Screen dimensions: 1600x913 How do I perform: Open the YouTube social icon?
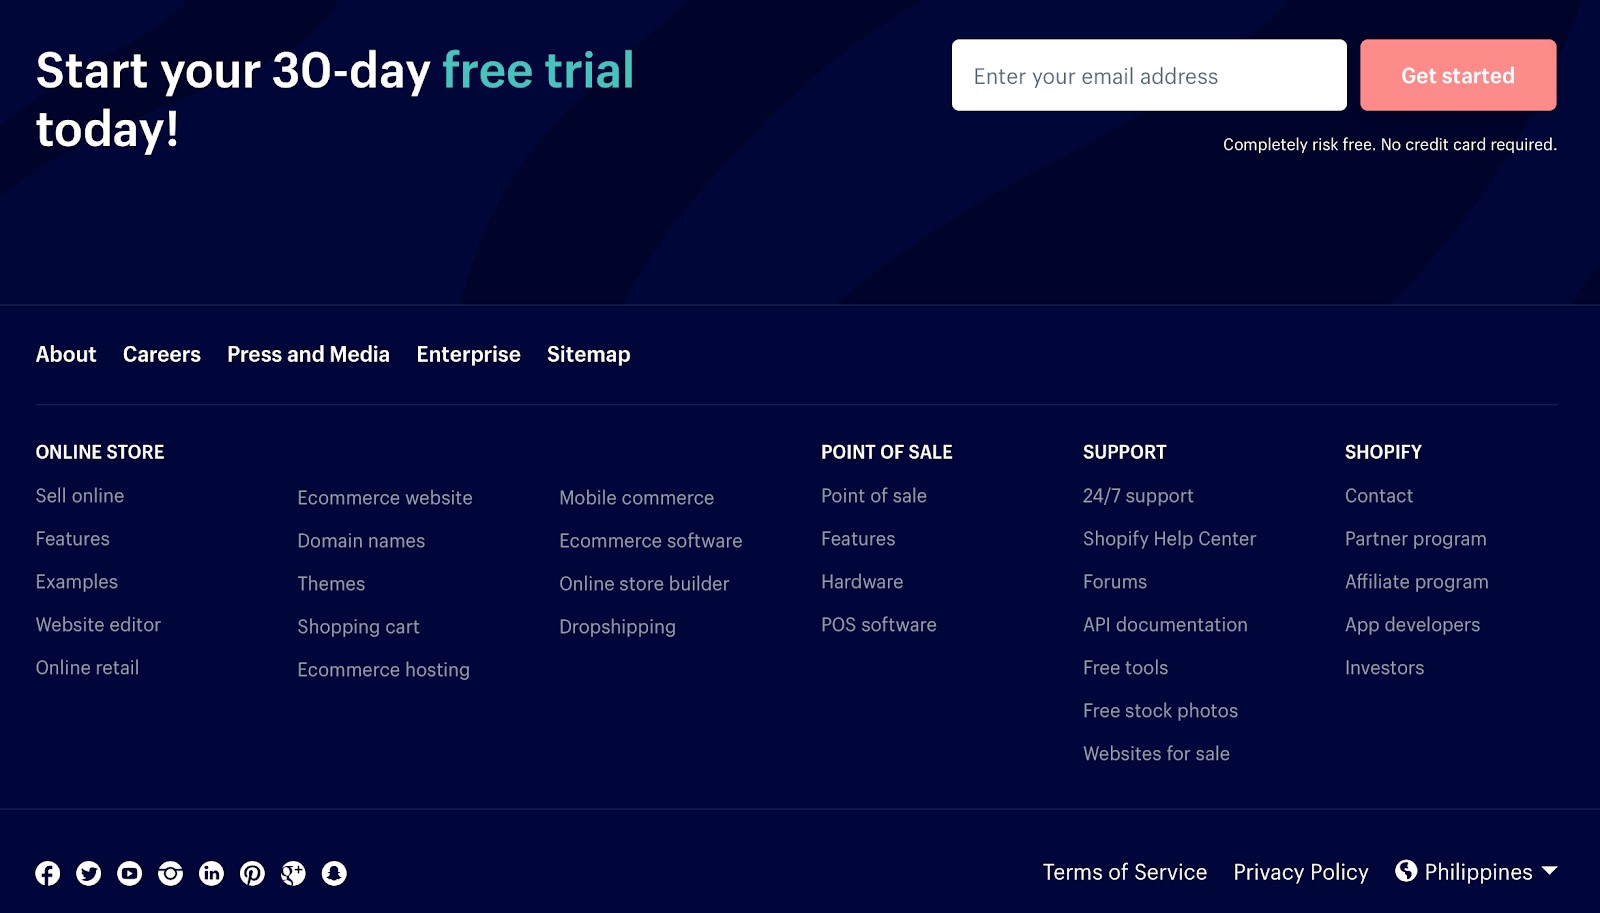130,873
